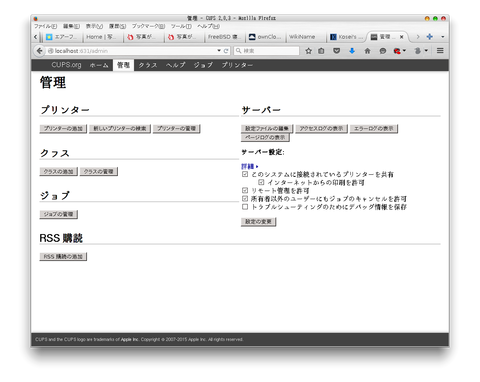Viewport: 480px width, 382px height.
Task: Open the 履歴 menu
Action: tap(117, 26)
